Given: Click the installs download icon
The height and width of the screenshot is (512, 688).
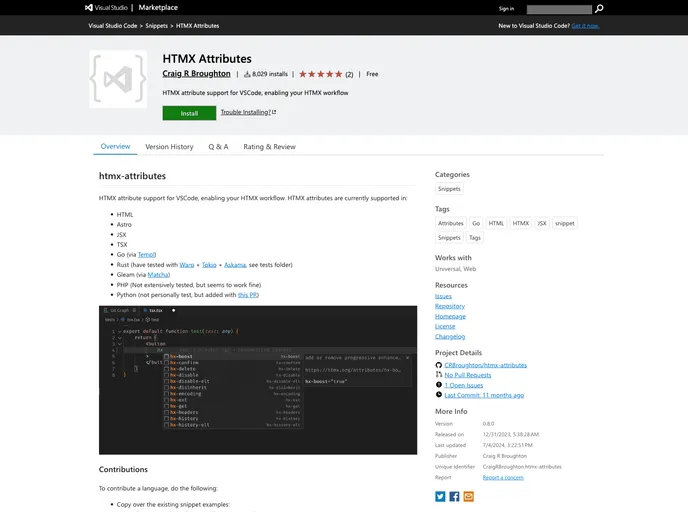Looking at the screenshot, I should (x=247, y=74).
